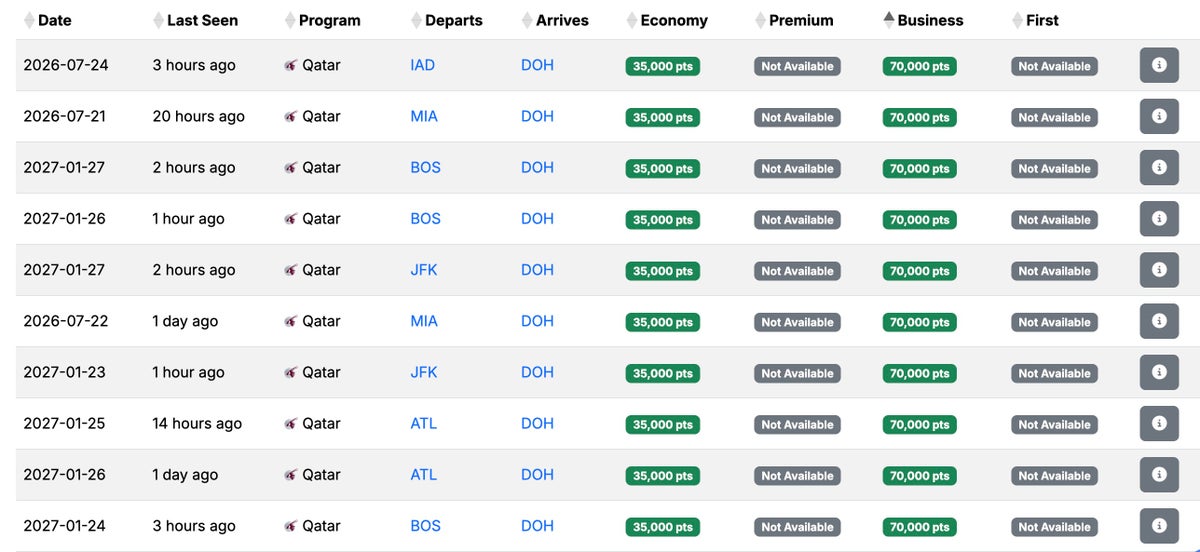The height and width of the screenshot is (552, 1200).
Task: View details of 2027-01-26 BOS flight
Action: click(1159, 218)
